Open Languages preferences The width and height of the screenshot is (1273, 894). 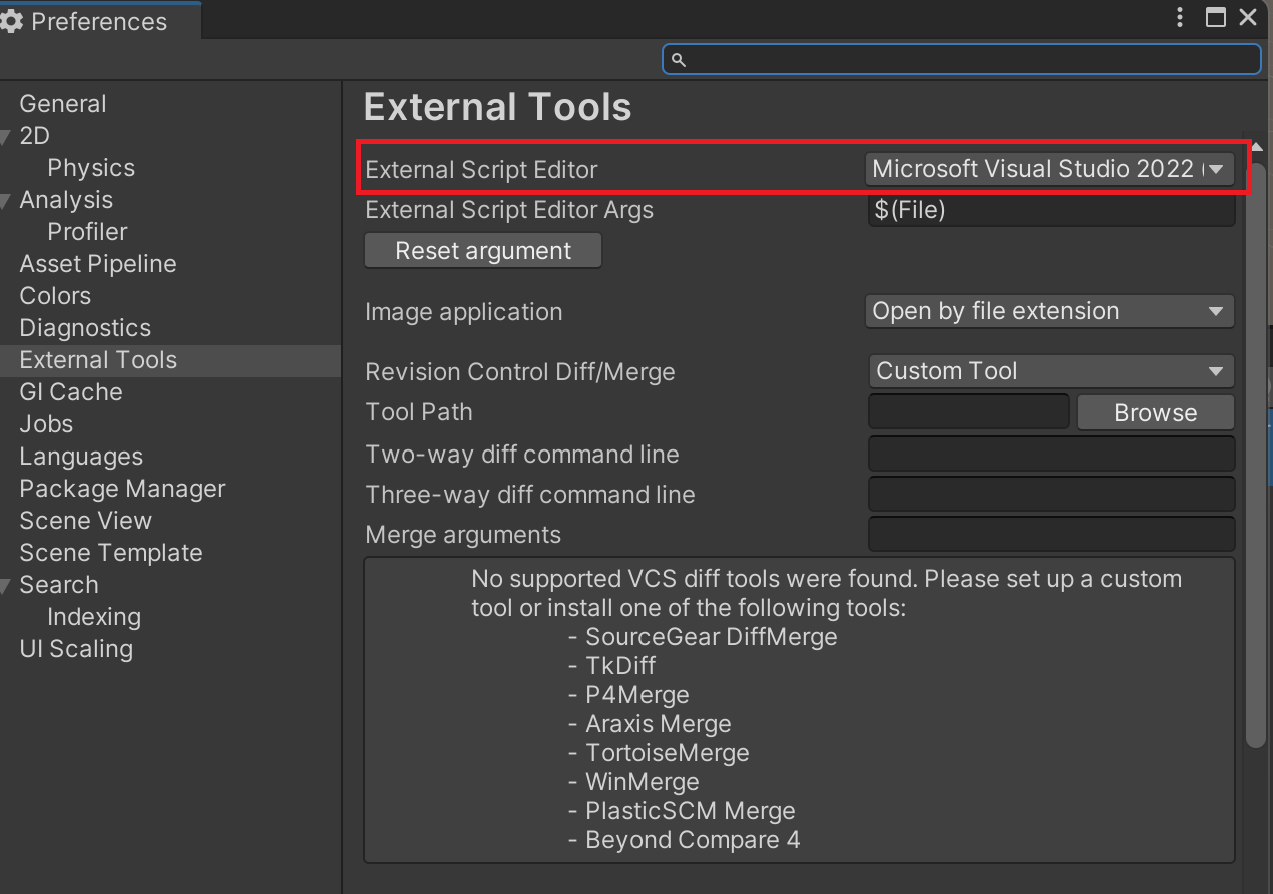coord(81,457)
